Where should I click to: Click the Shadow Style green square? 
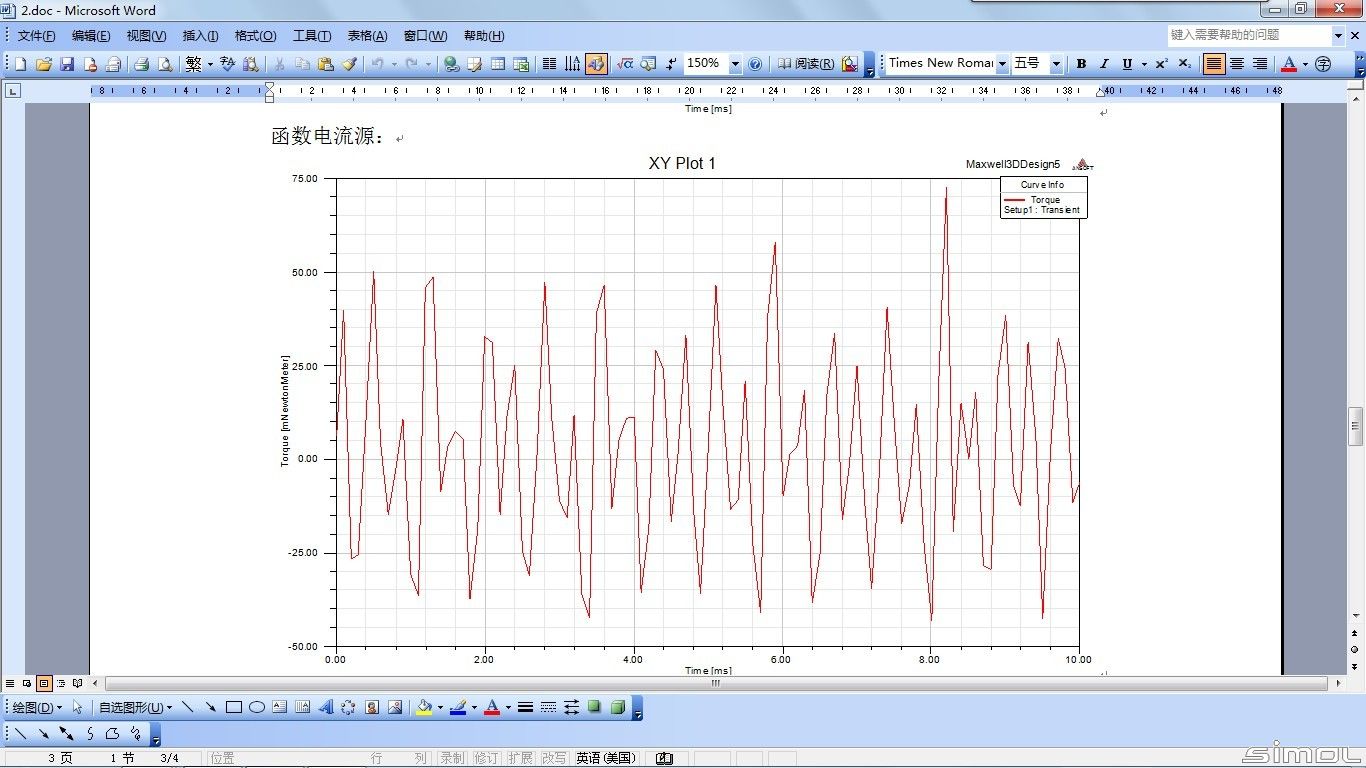click(594, 707)
